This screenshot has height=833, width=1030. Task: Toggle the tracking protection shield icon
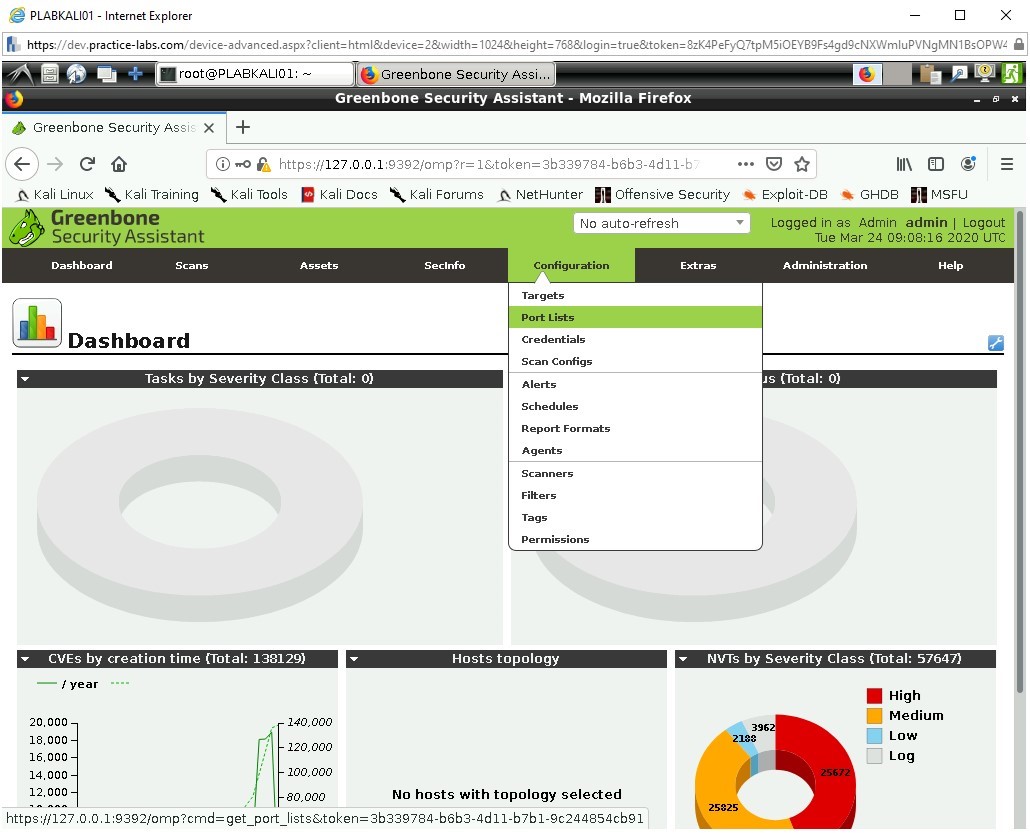pos(773,164)
